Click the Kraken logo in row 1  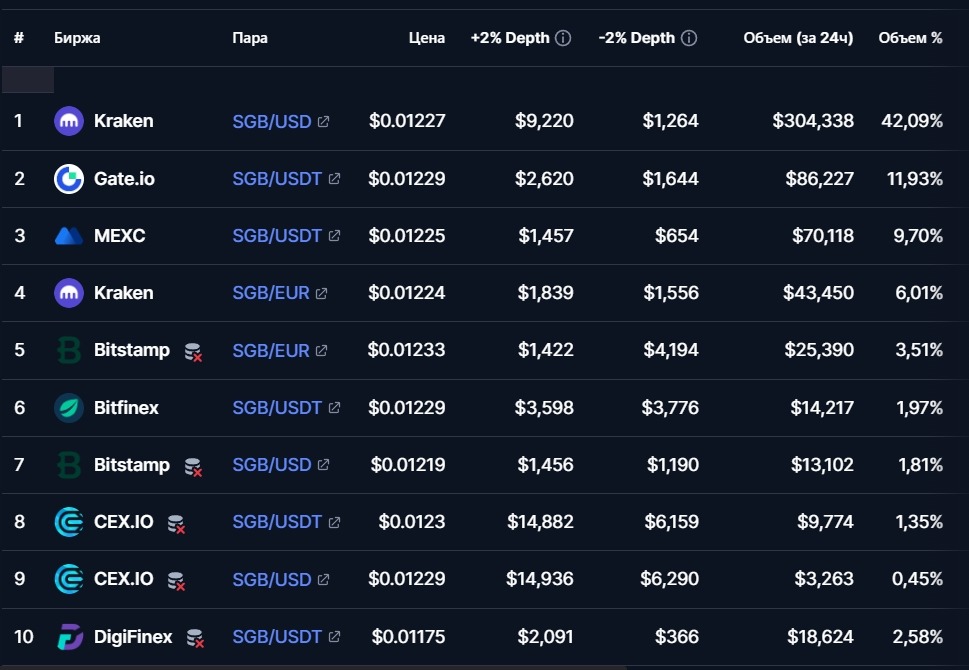point(69,121)
